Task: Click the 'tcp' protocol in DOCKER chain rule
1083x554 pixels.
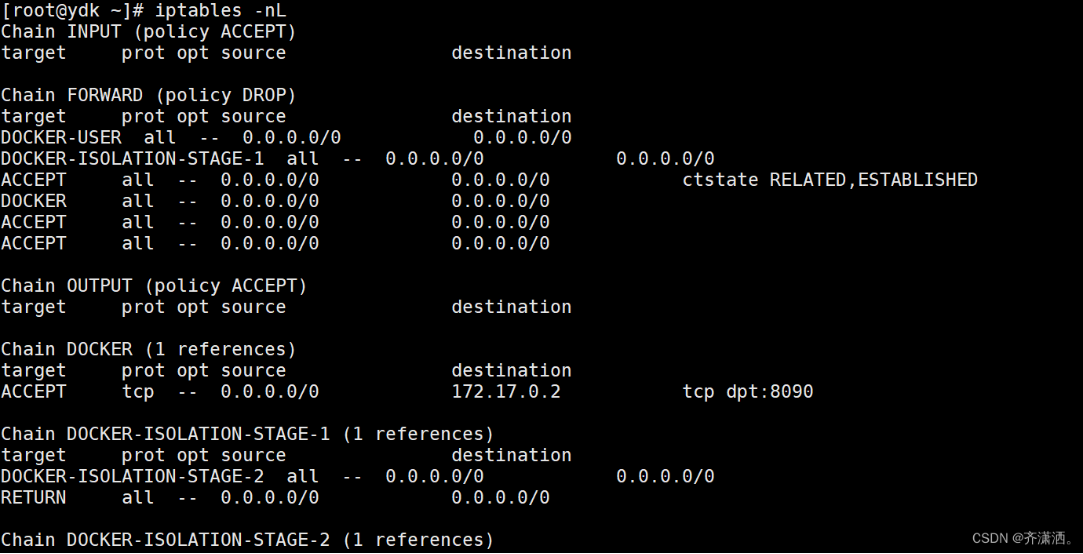Action: click(138, 392)
